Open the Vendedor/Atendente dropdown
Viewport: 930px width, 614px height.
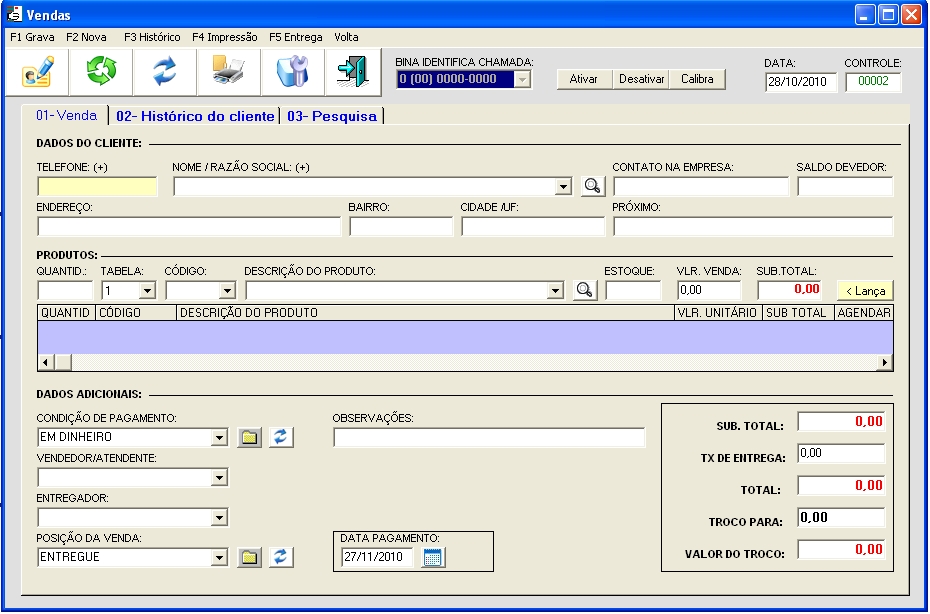point(219,478)
